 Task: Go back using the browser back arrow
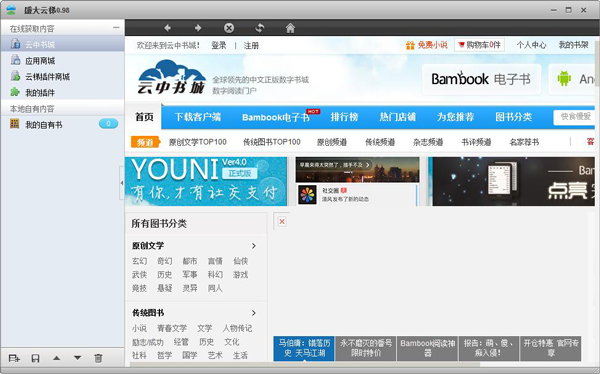tap(167, 28)
